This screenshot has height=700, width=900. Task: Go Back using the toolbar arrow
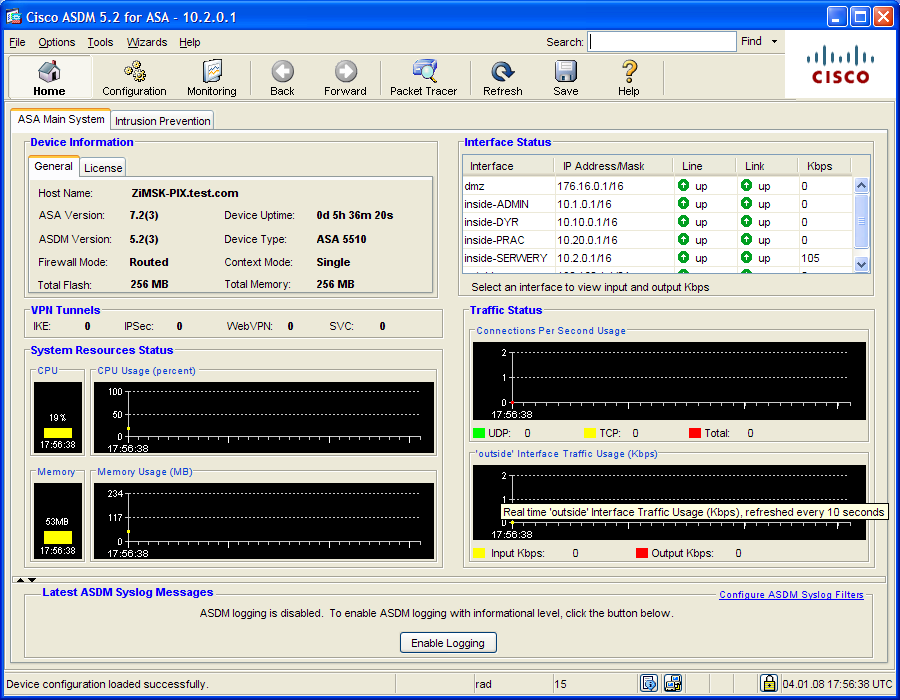coord(282,78)
